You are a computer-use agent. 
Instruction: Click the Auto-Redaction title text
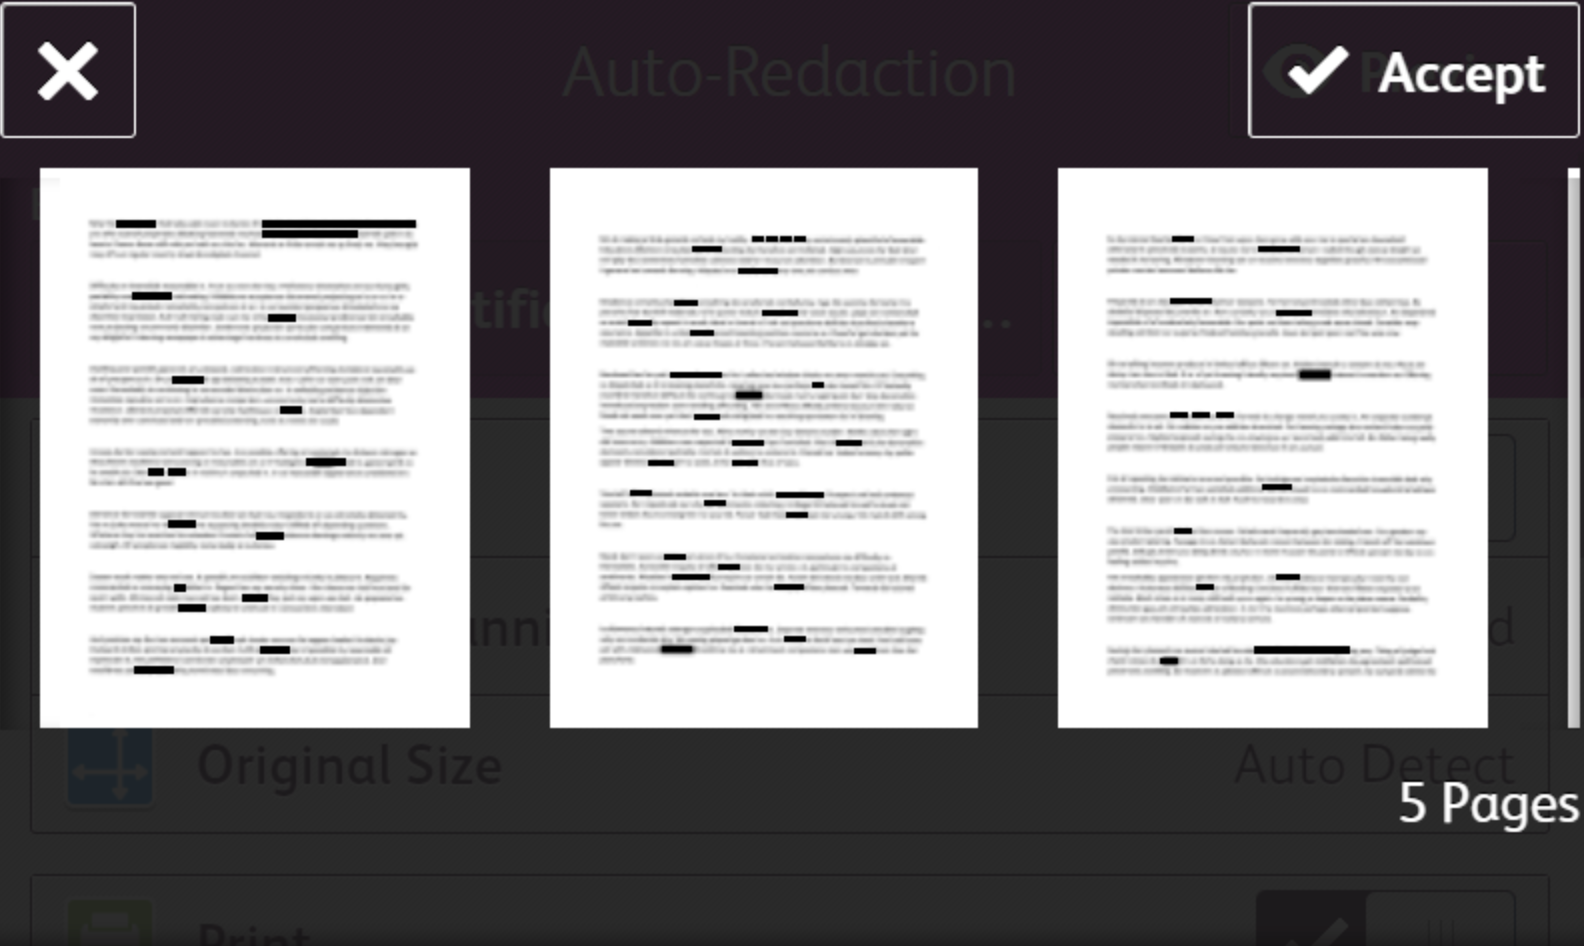coord(790,72)
